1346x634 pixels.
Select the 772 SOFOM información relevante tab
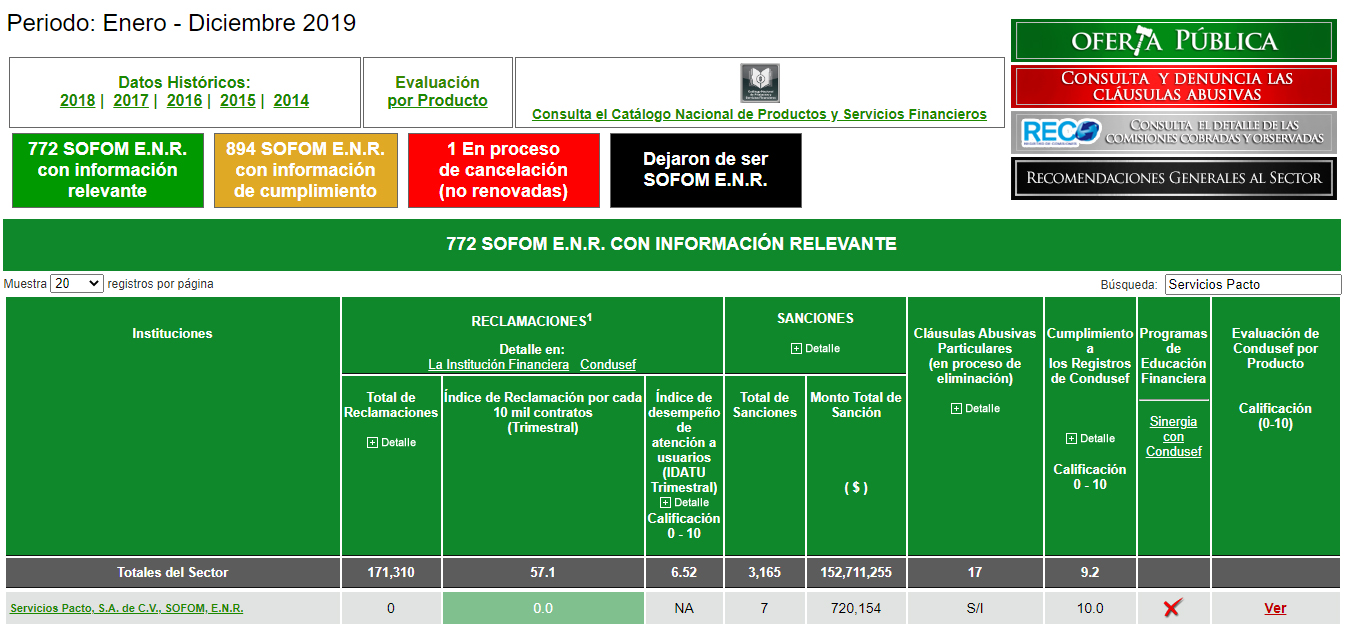(107, 170)
